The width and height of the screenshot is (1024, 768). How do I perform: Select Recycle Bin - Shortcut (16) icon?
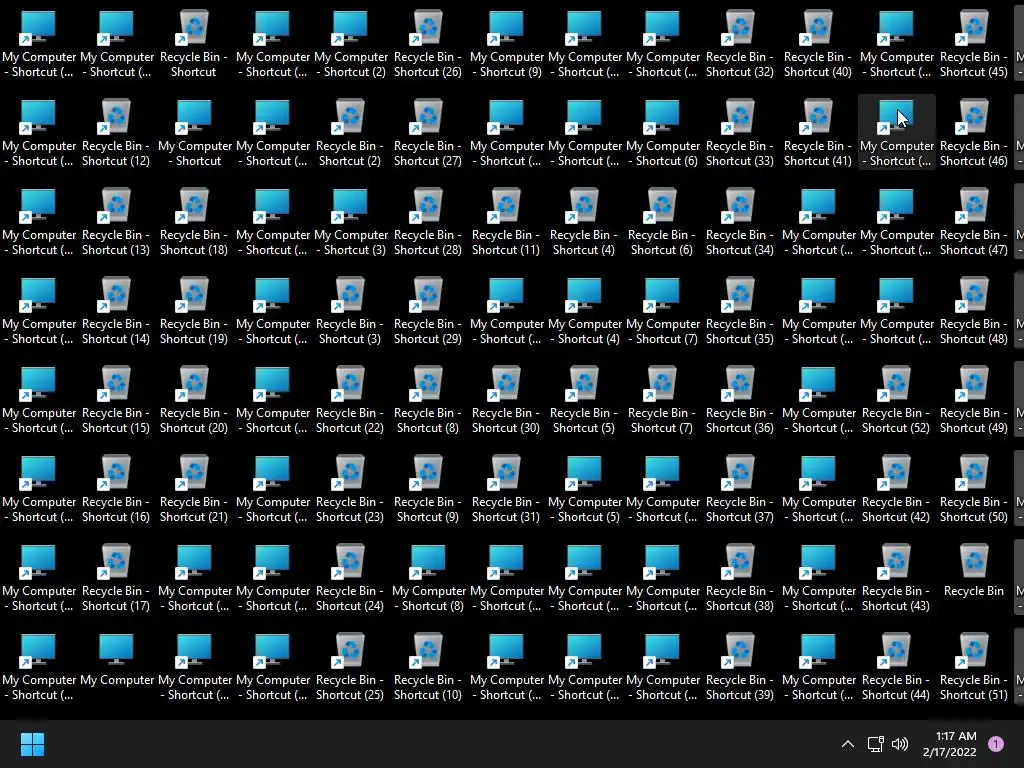(x=116, y=488)
